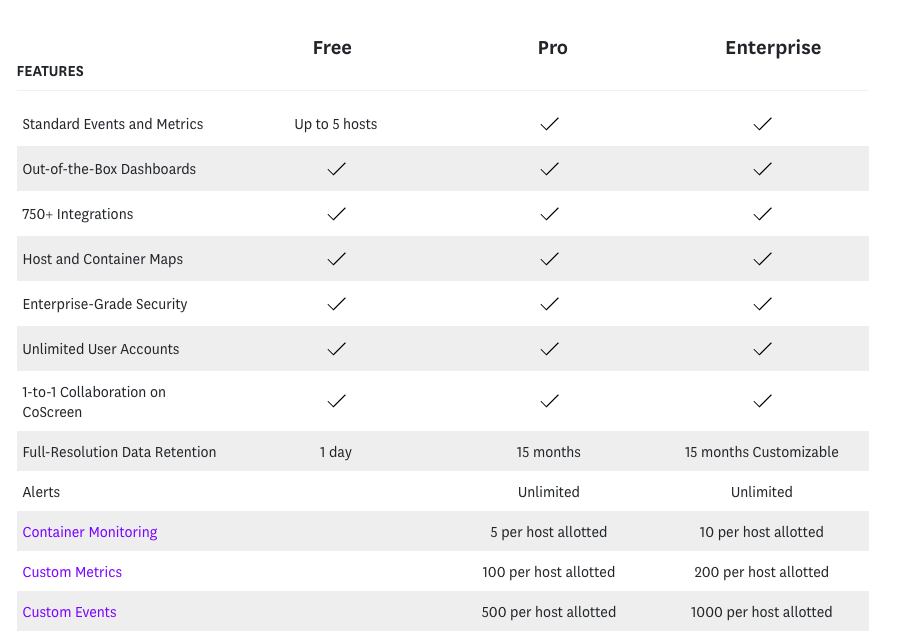The height and width of the screenshot is (638, 907).
Task: Click the Free checkmark for Unlimited User Accounts
Action: pos(337,349)
